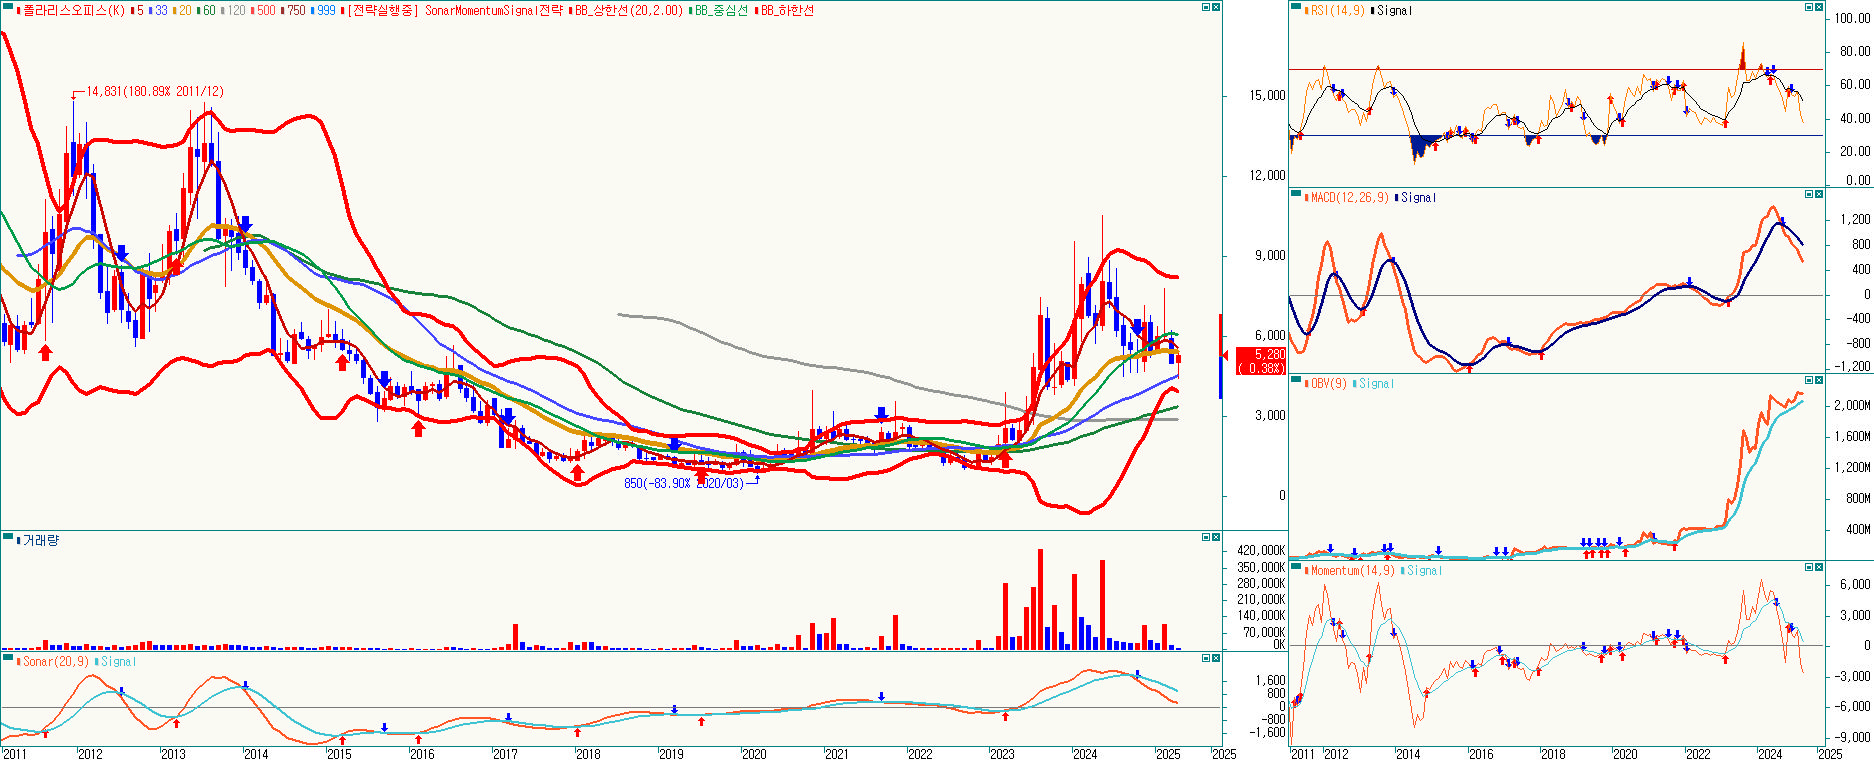Select the Signal legend in the RSI panel
Image resolution: width=1874 pixels, height=764 pixels.
(x=1394, y=11)
